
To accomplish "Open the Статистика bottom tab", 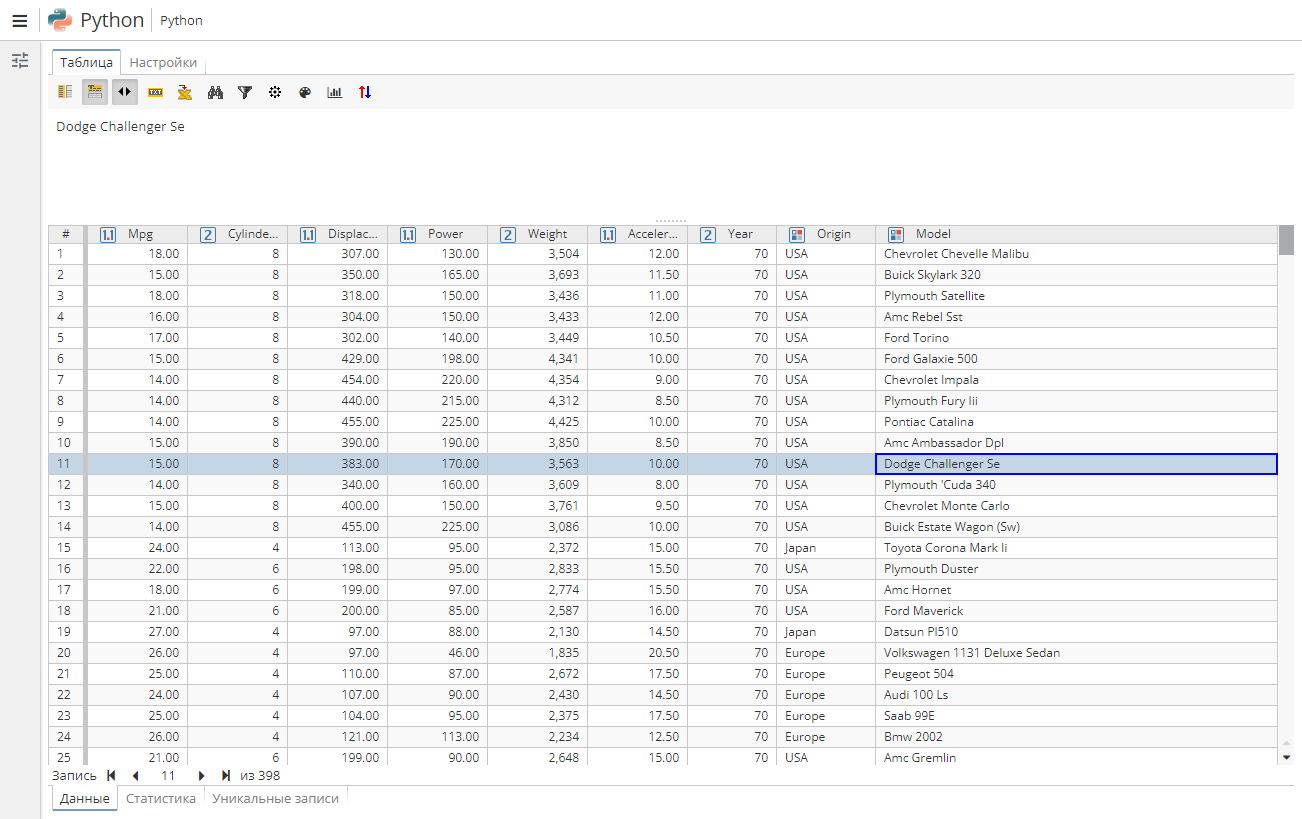I will 161,798.
